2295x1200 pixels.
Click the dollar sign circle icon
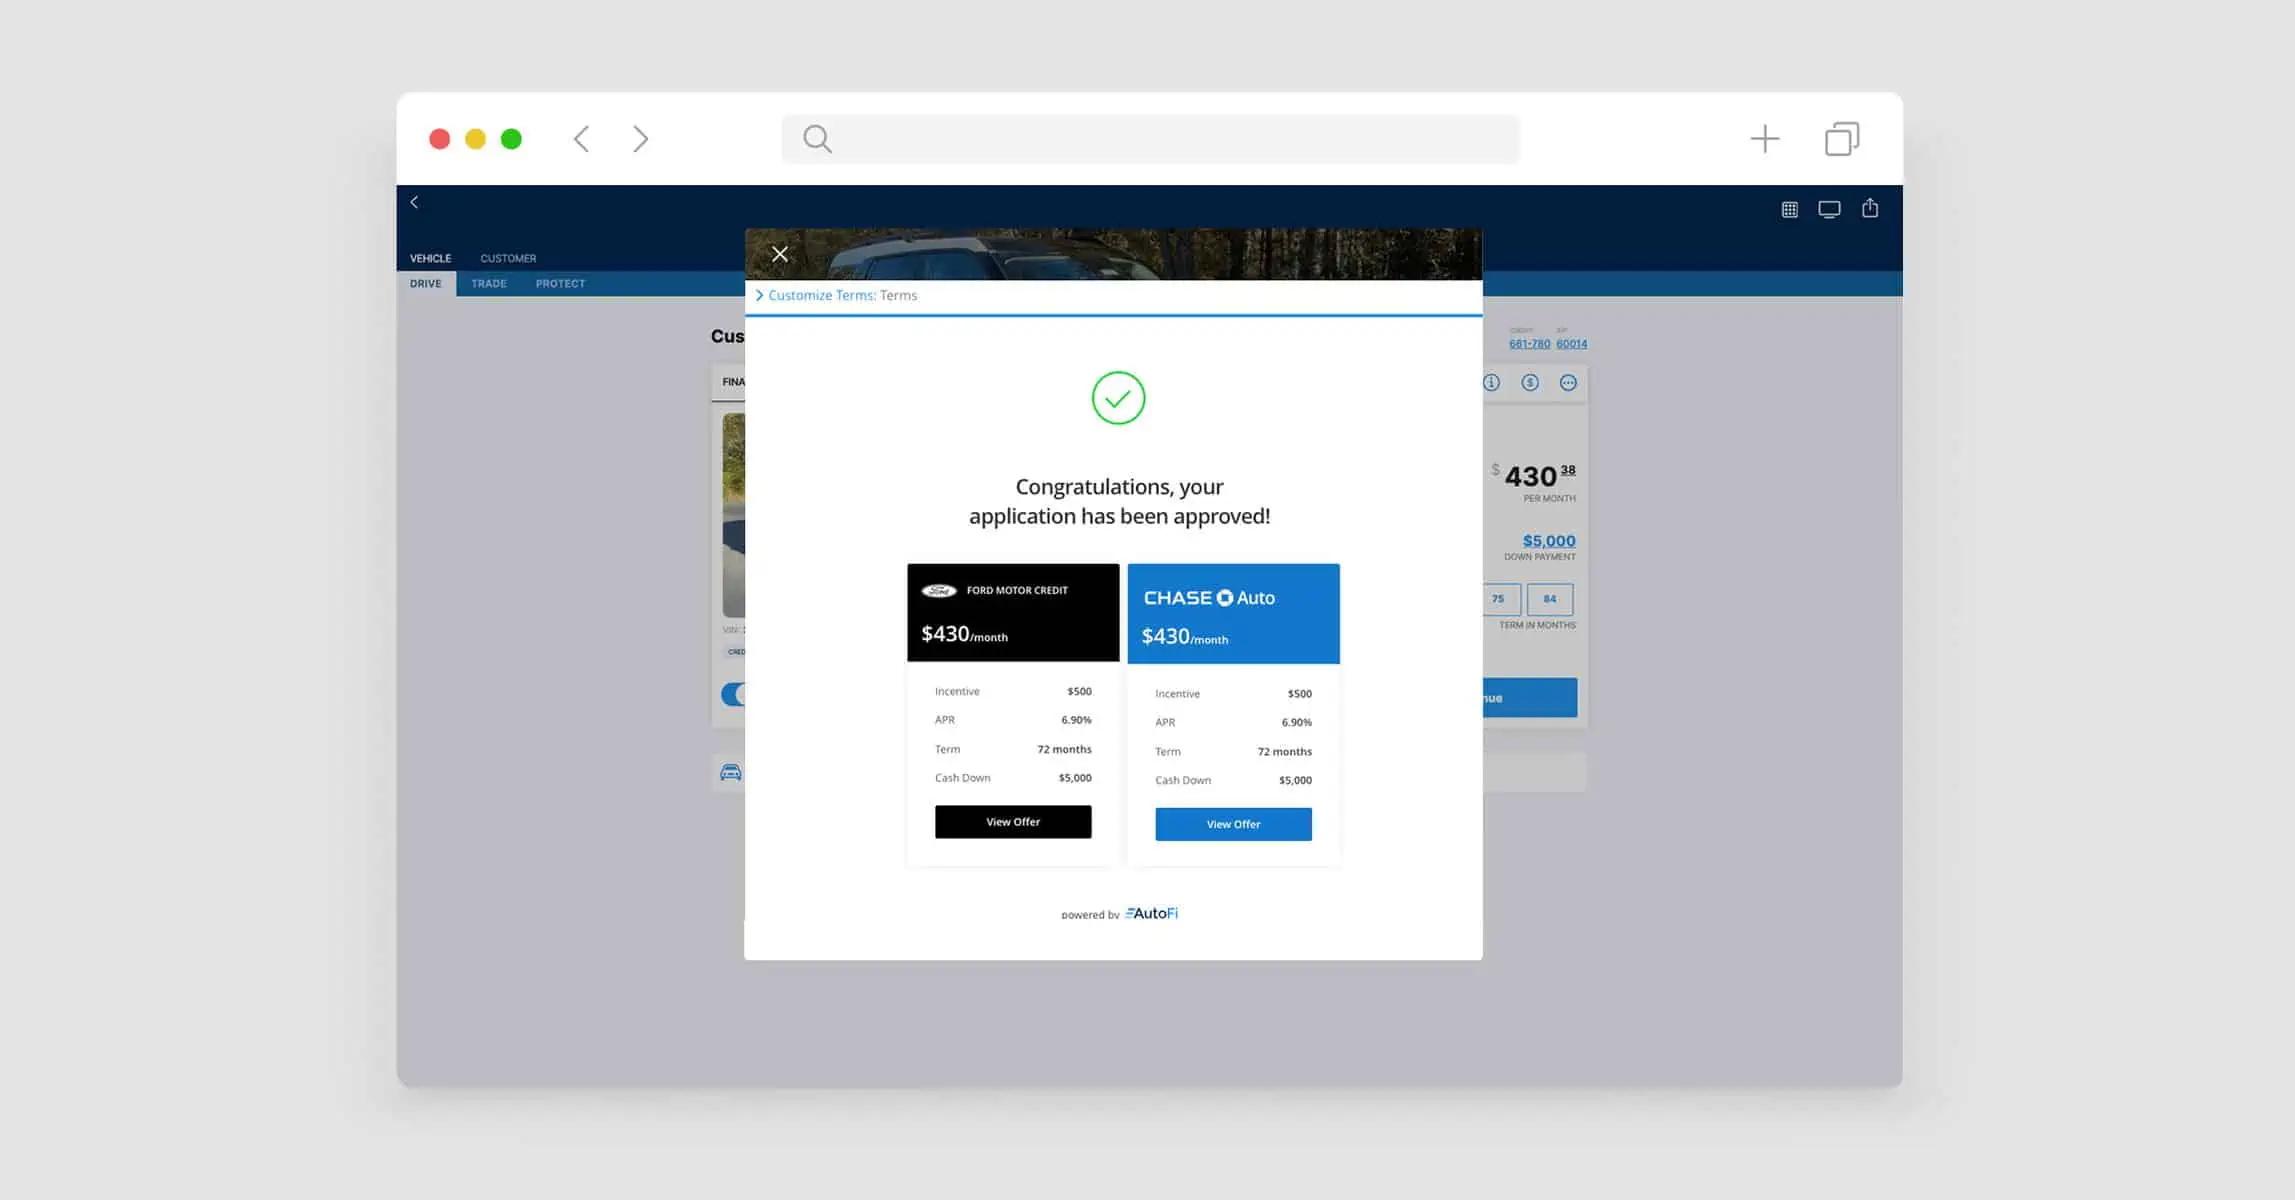point(1530,382)
